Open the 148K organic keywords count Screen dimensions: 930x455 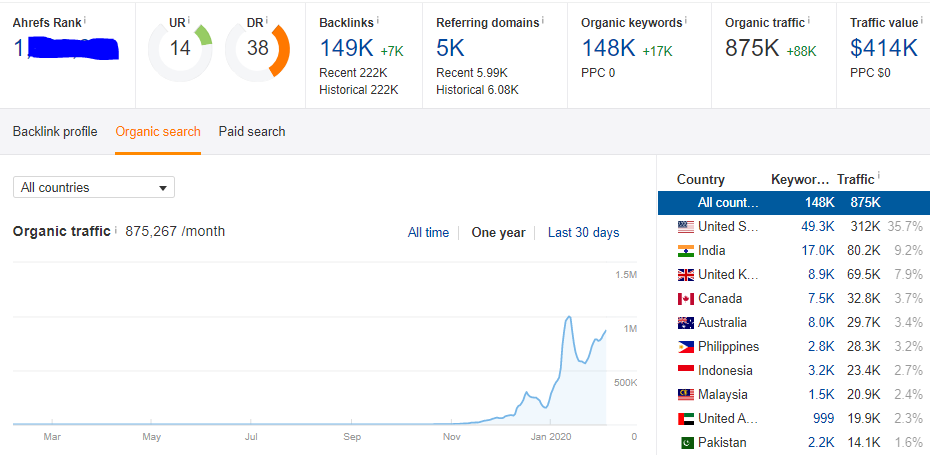click(x=609, y=48)
